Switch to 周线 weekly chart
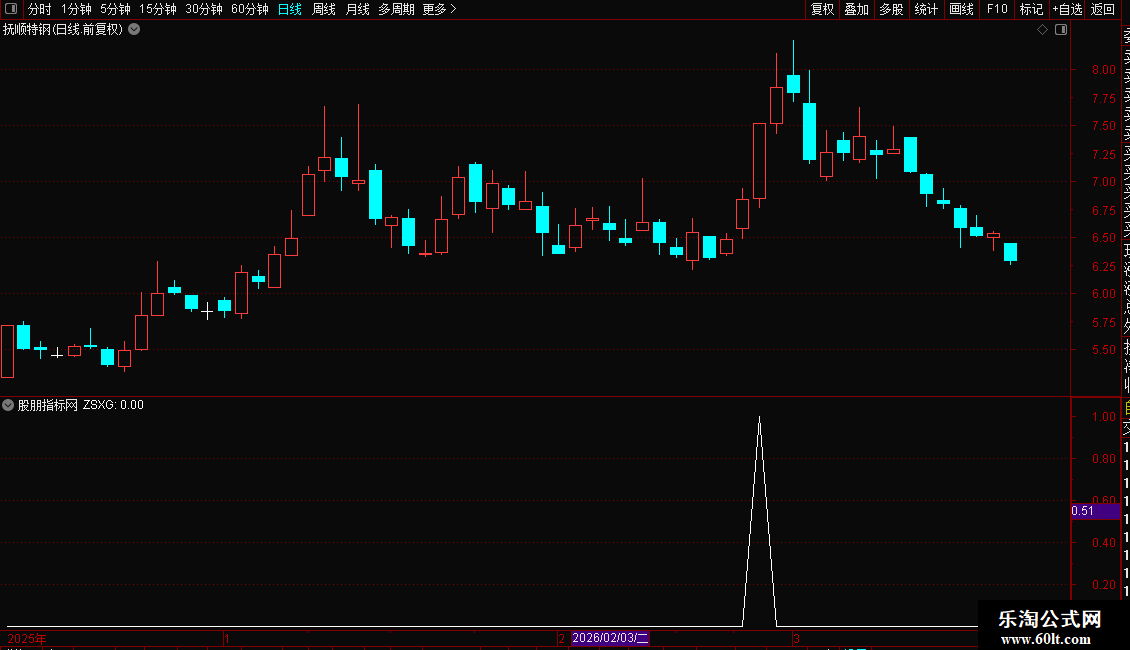1130x650 pixels. click(324, 9)
